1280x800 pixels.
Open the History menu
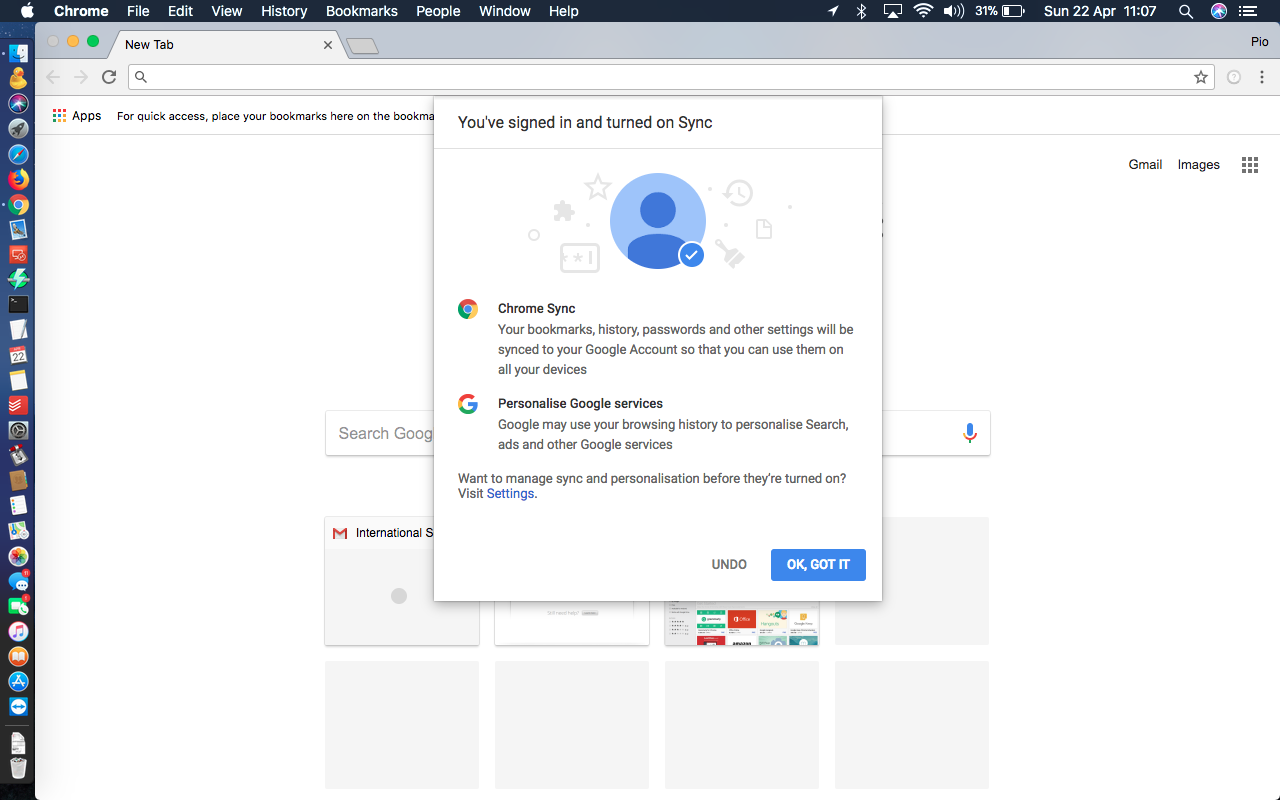284,11
